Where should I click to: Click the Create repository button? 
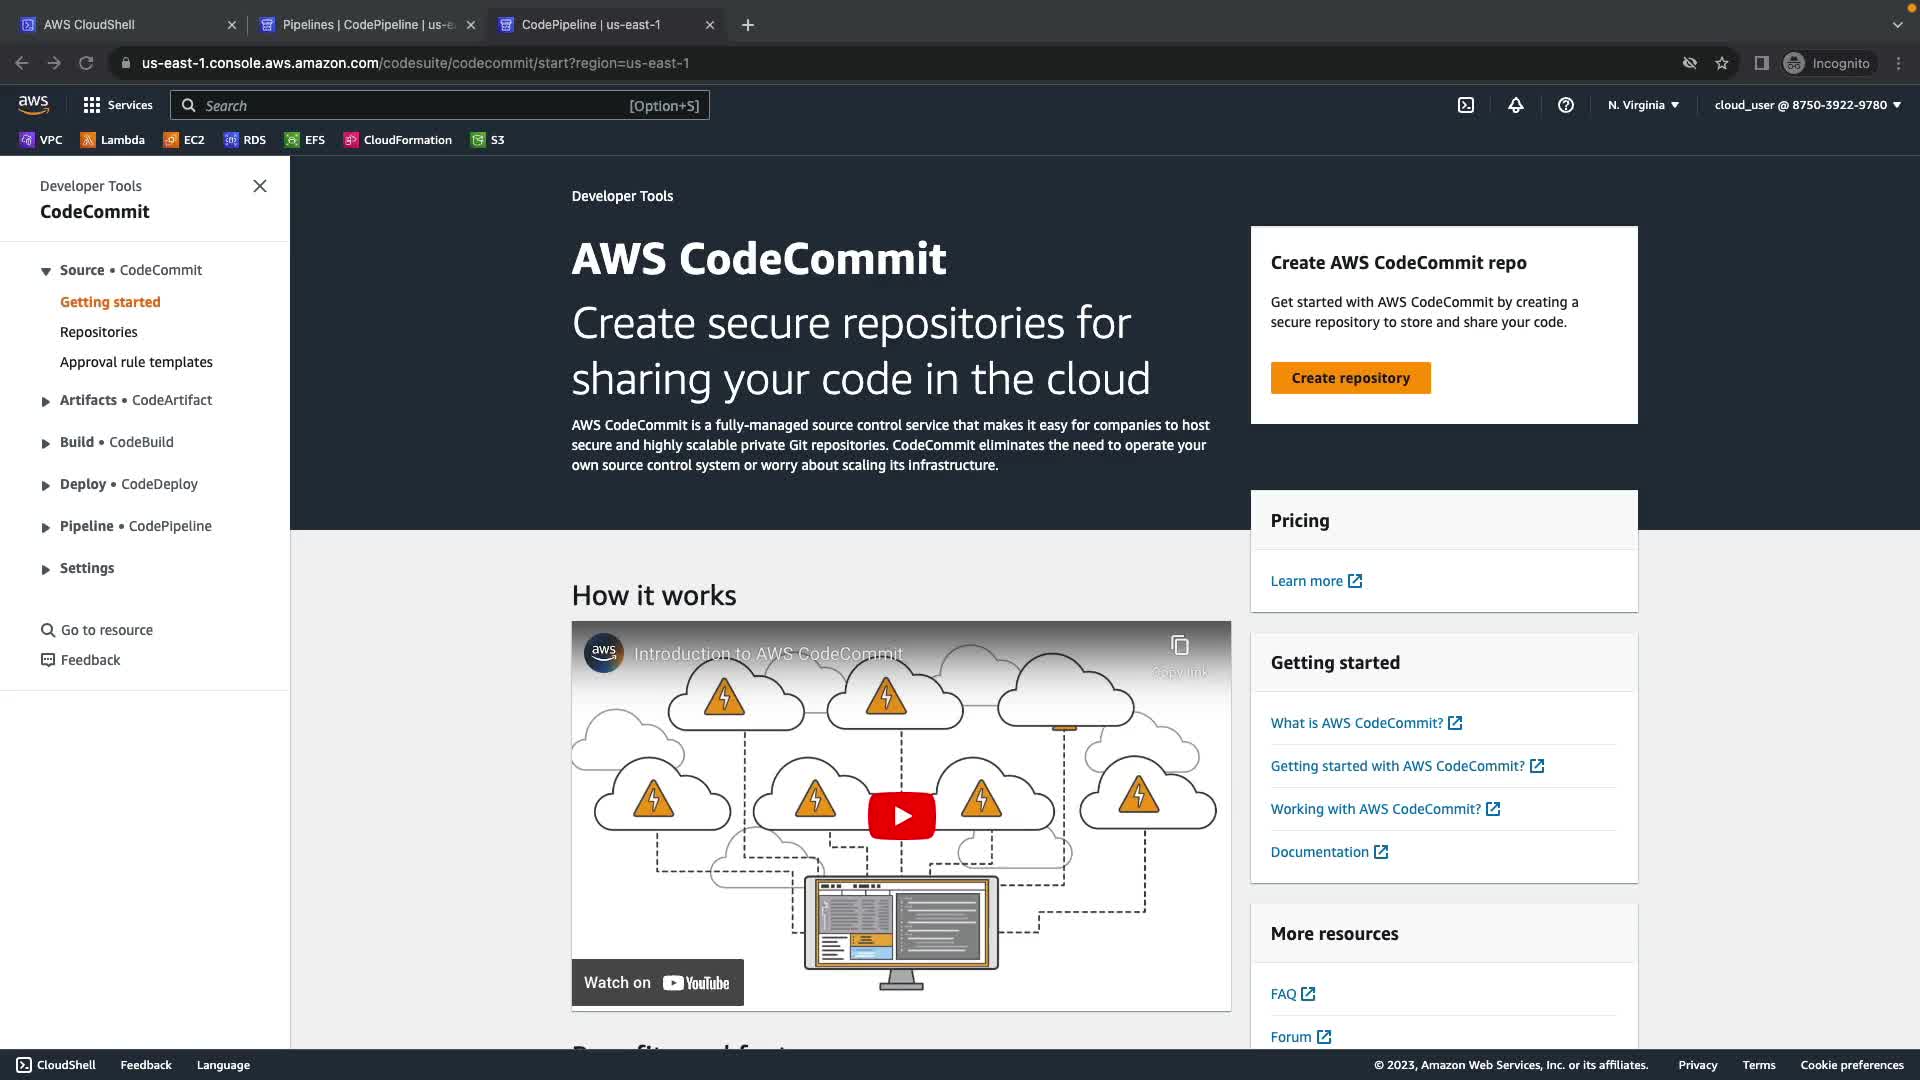click(x=1350, y=378)
